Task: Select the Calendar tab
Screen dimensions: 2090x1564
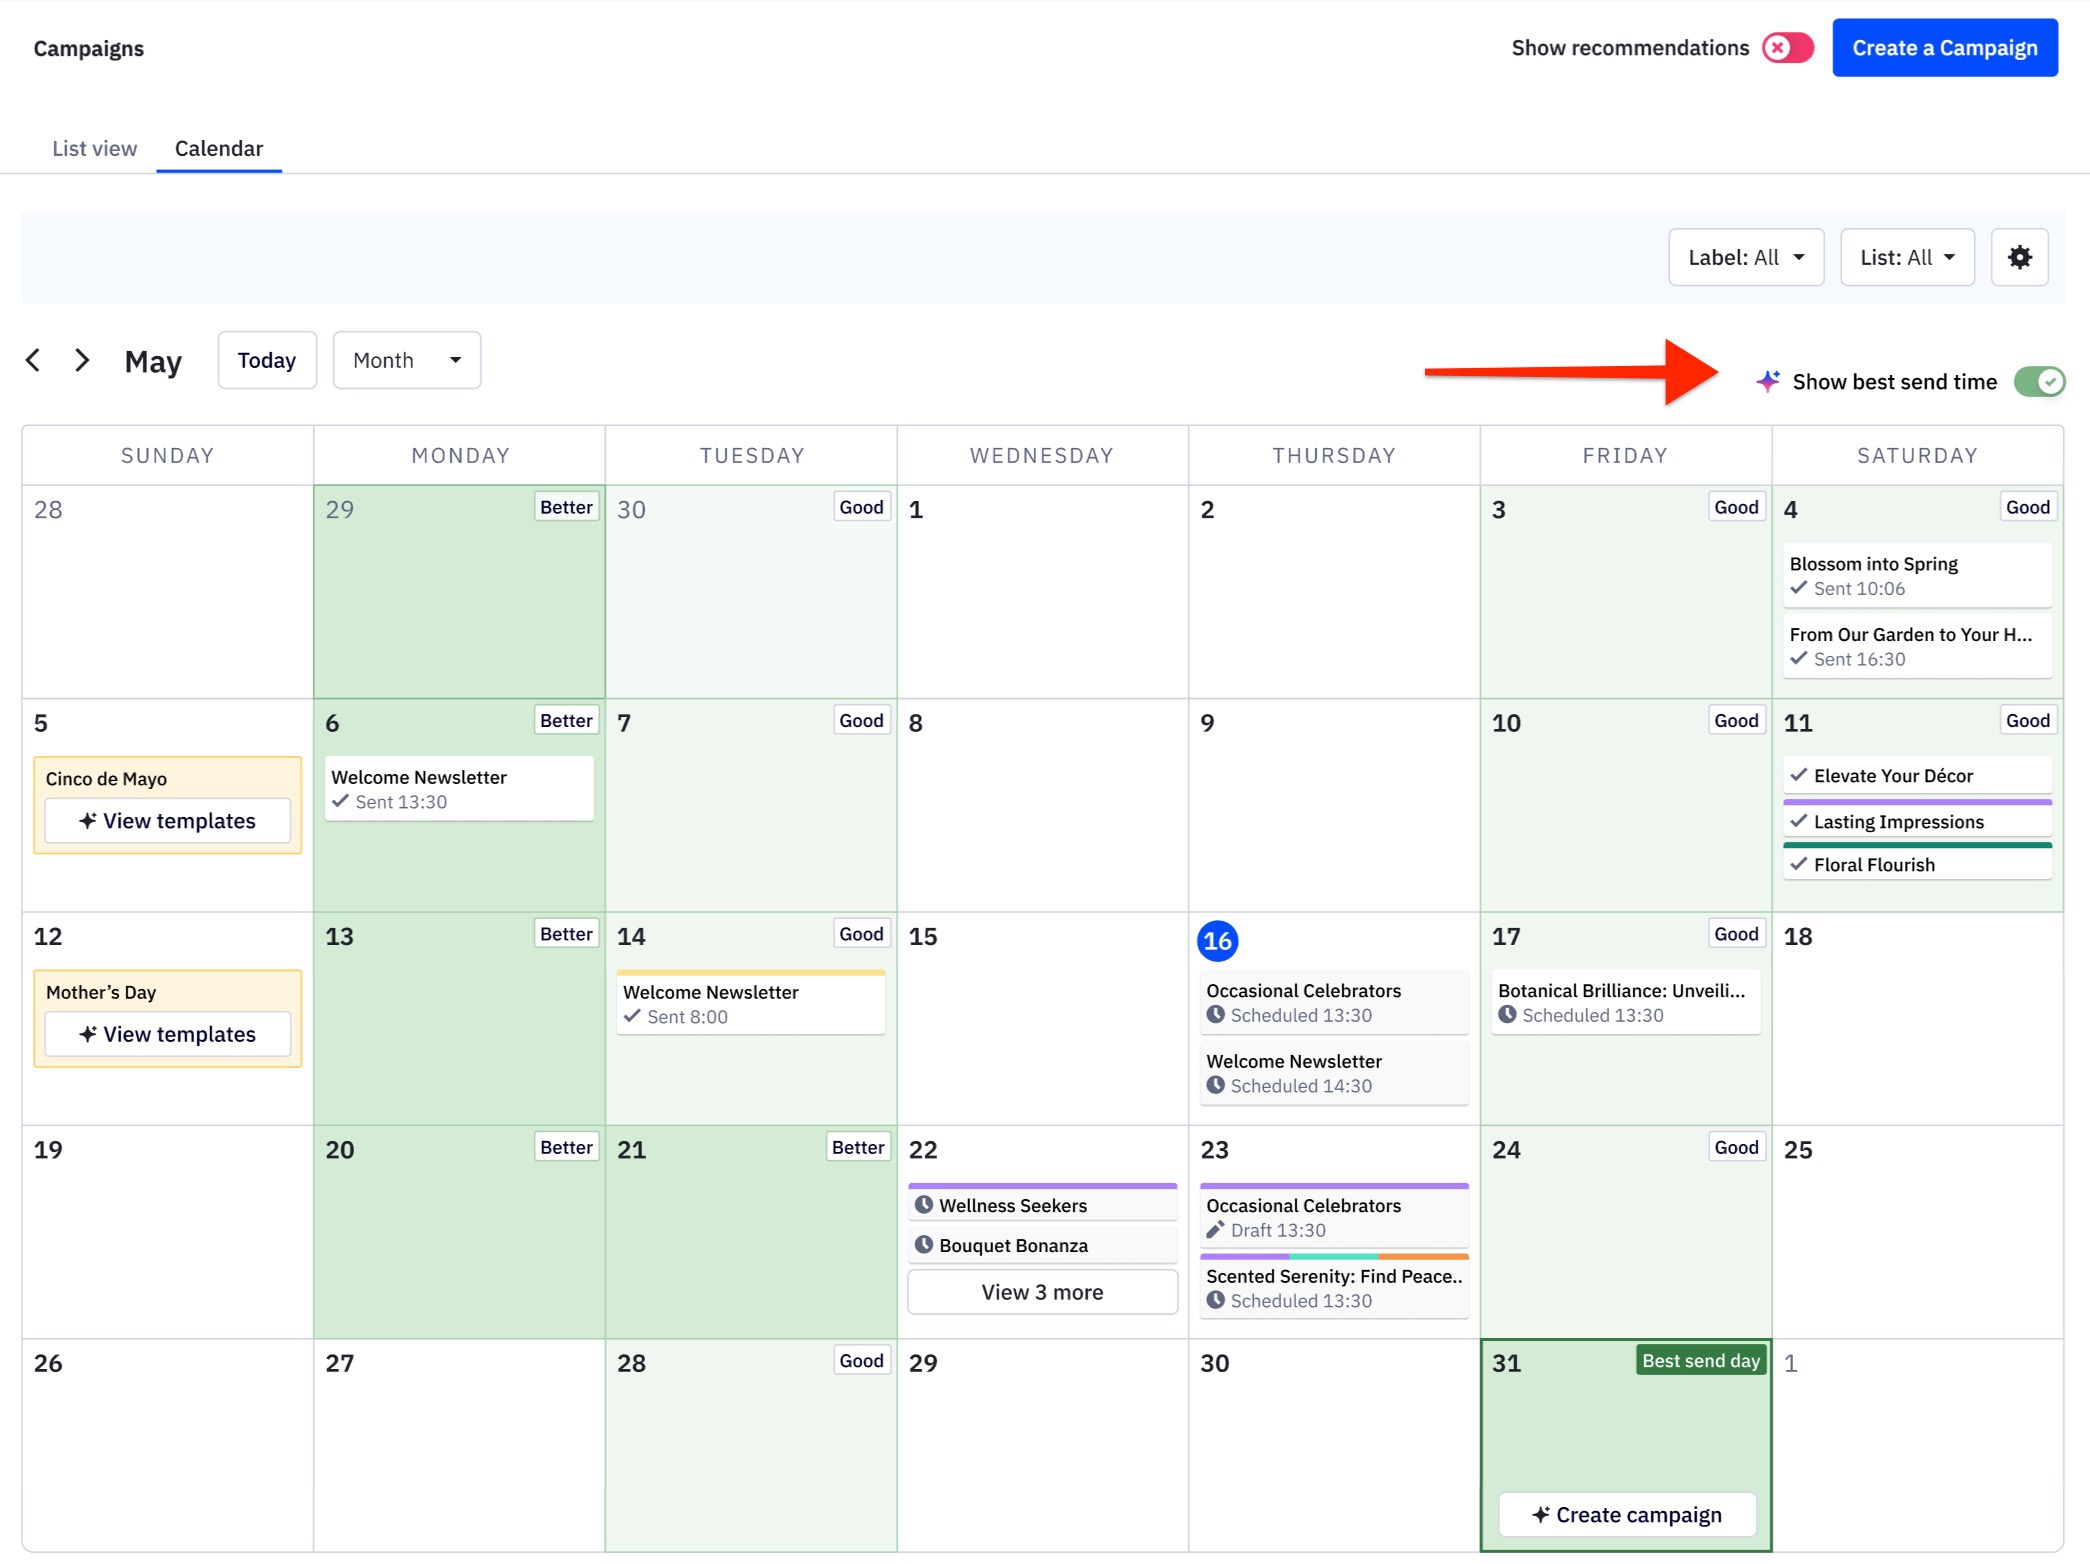Action: (x=219, y=148)
